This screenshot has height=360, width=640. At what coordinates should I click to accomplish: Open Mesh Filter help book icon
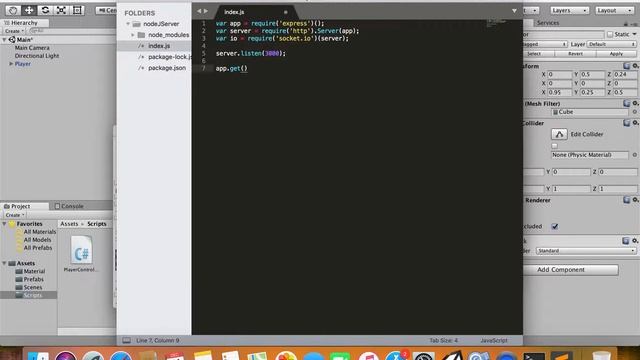tap(627, 103)
